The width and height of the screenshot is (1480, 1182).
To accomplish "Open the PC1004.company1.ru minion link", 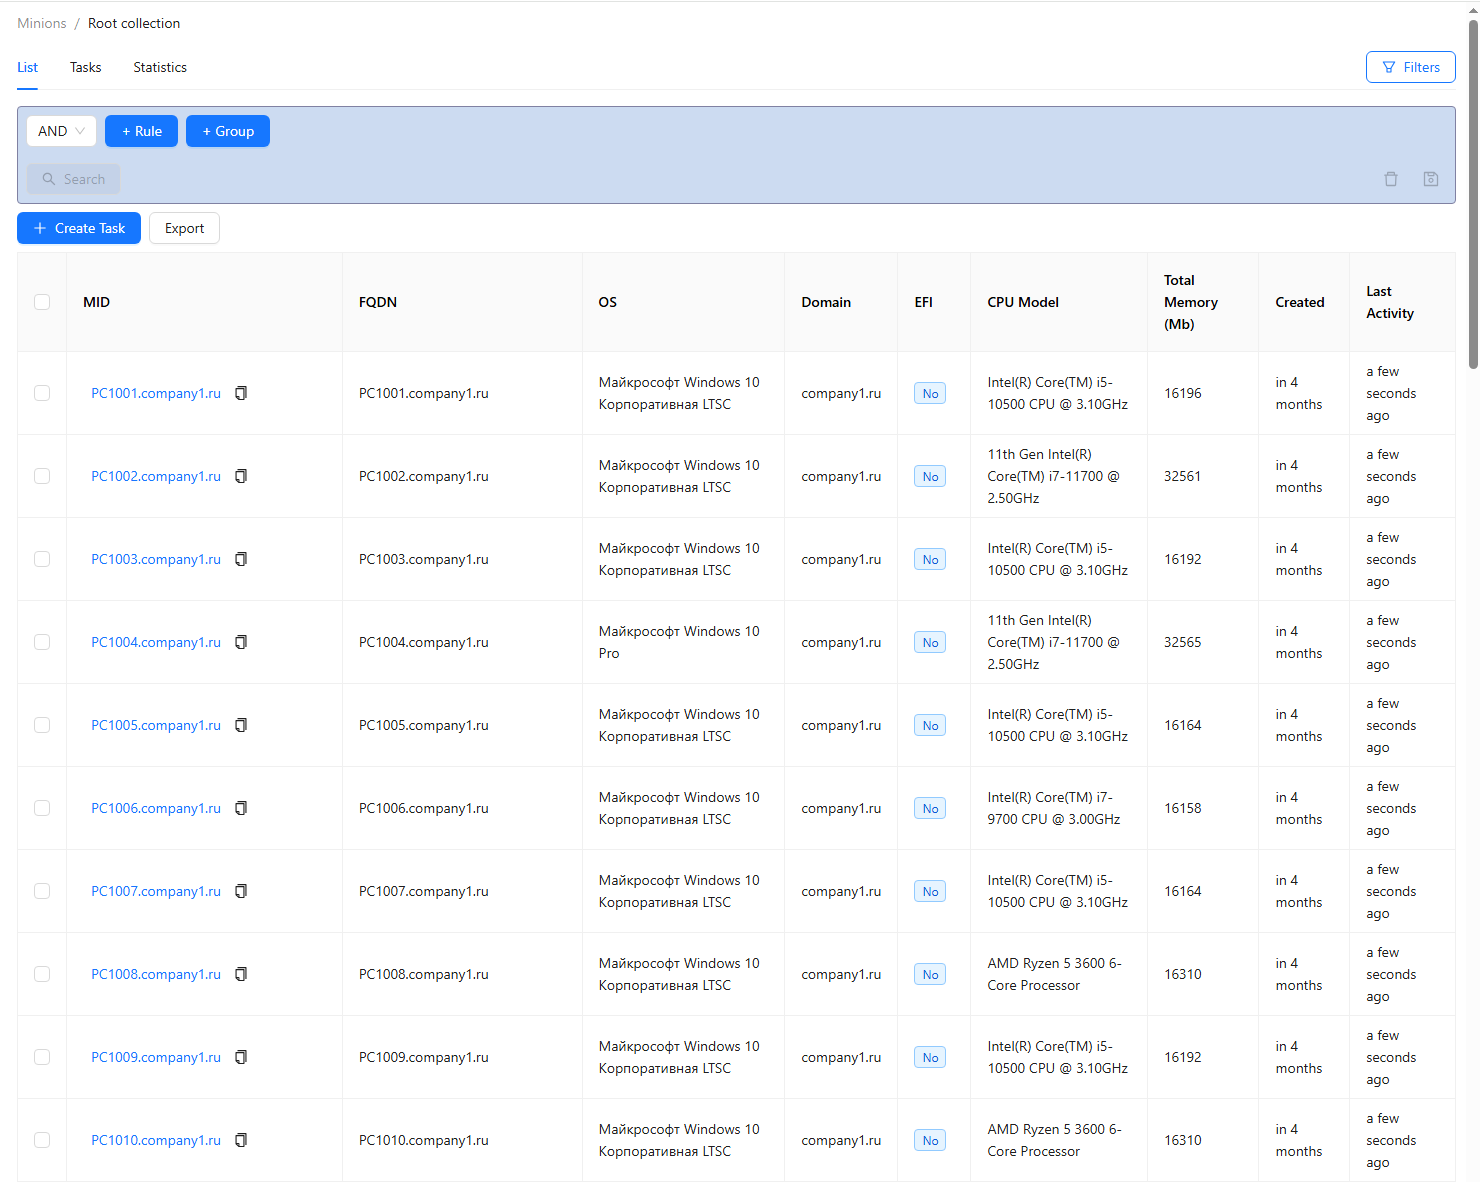I will [156, 642].
